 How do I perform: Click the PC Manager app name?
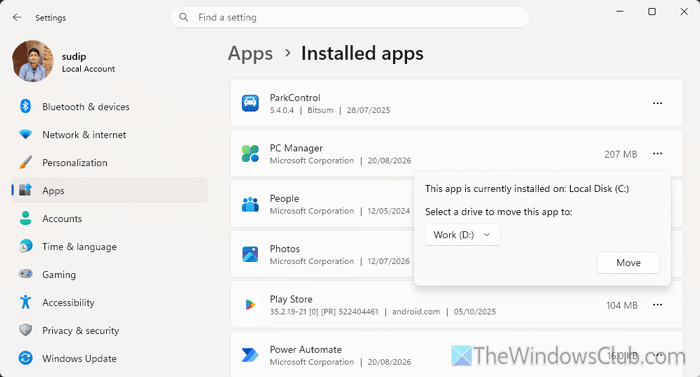296,148
